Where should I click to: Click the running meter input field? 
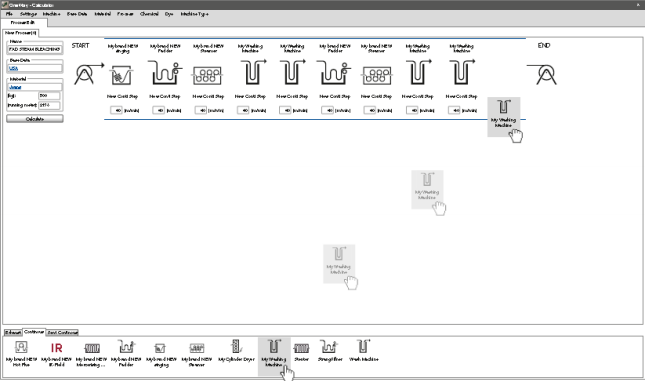(49, 105)
